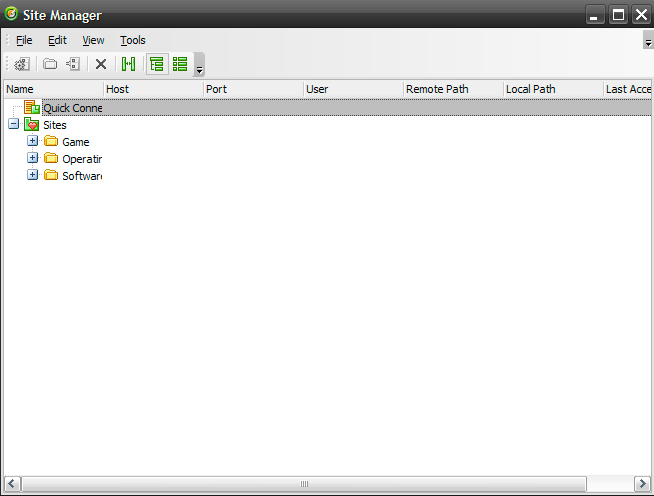This screenshot has width=654, height=496.
Task: Sort by the Remote Path column header
Action: (454, 89)
